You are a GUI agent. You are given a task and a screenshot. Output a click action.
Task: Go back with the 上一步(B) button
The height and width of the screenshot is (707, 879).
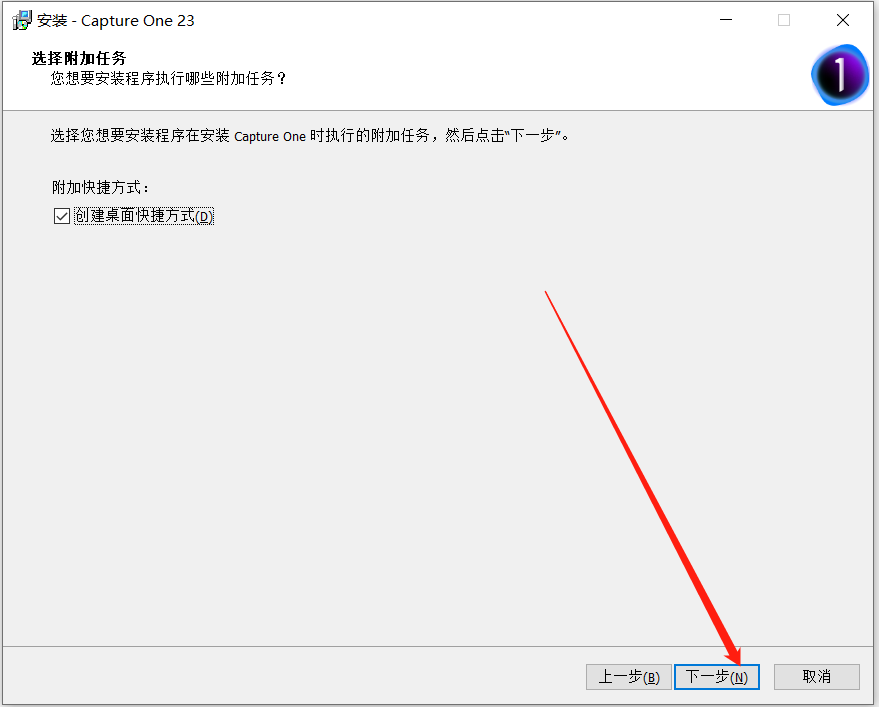coord(628,677)
